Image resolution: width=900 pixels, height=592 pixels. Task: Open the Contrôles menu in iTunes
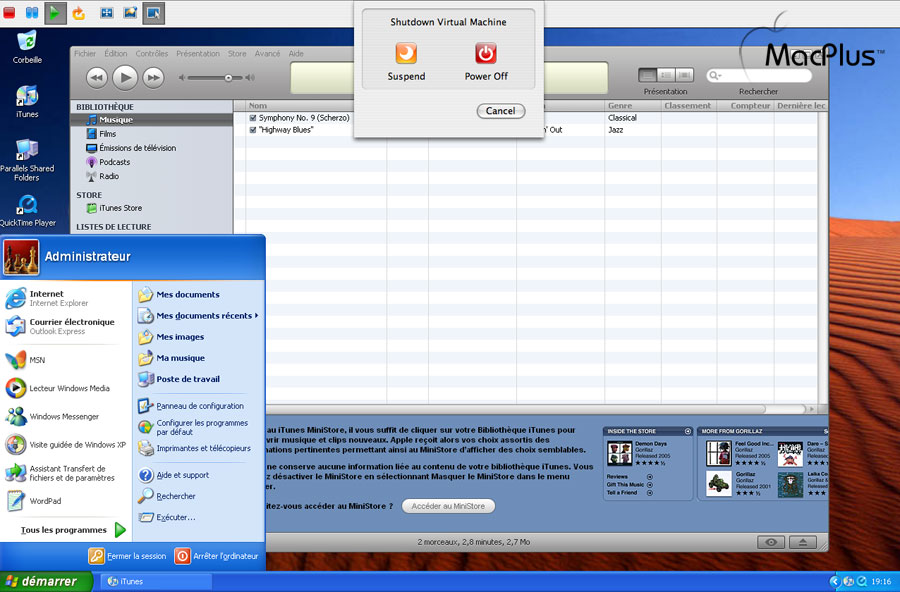coord(152,53)
